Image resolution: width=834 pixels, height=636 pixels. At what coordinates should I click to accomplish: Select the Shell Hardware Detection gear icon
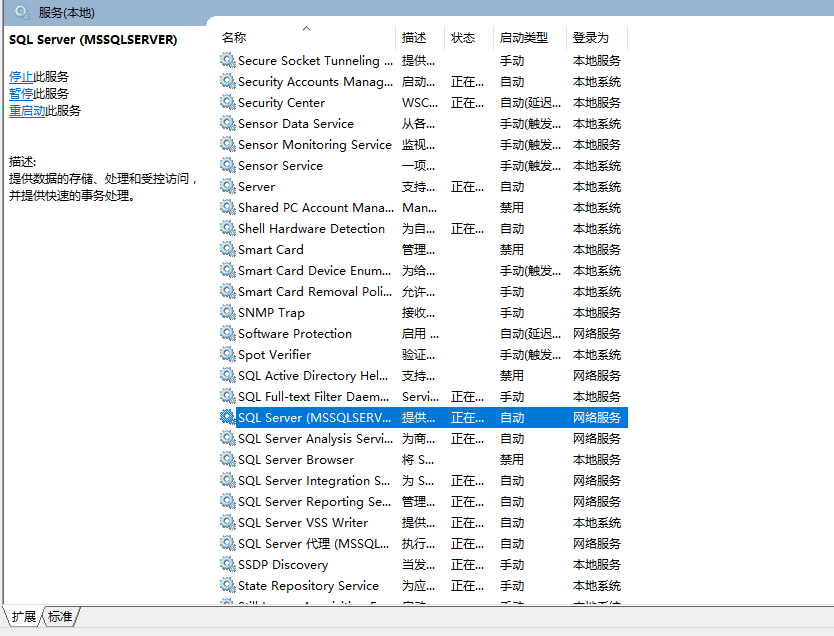pyautogui.click(x=228, y=228)
